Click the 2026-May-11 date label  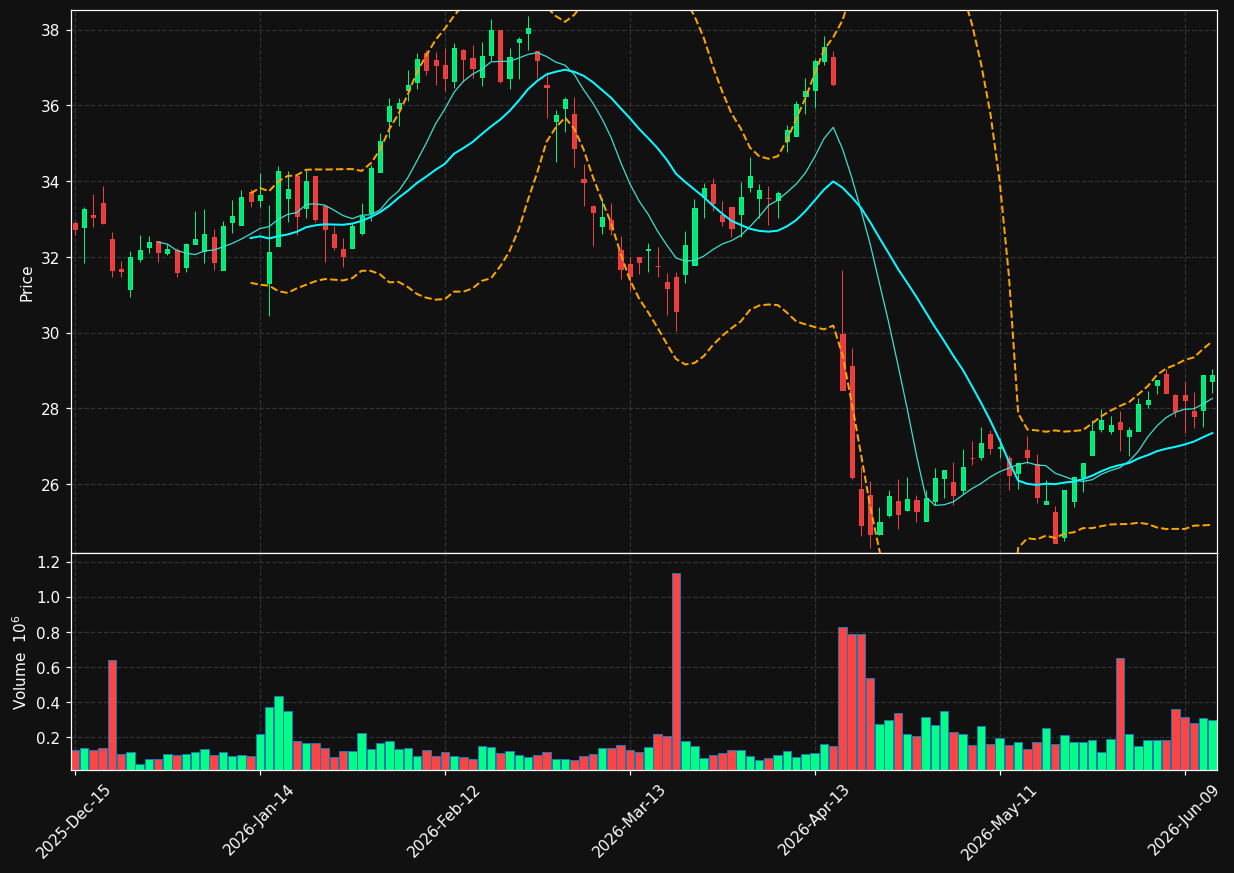[x=999, y=822]
